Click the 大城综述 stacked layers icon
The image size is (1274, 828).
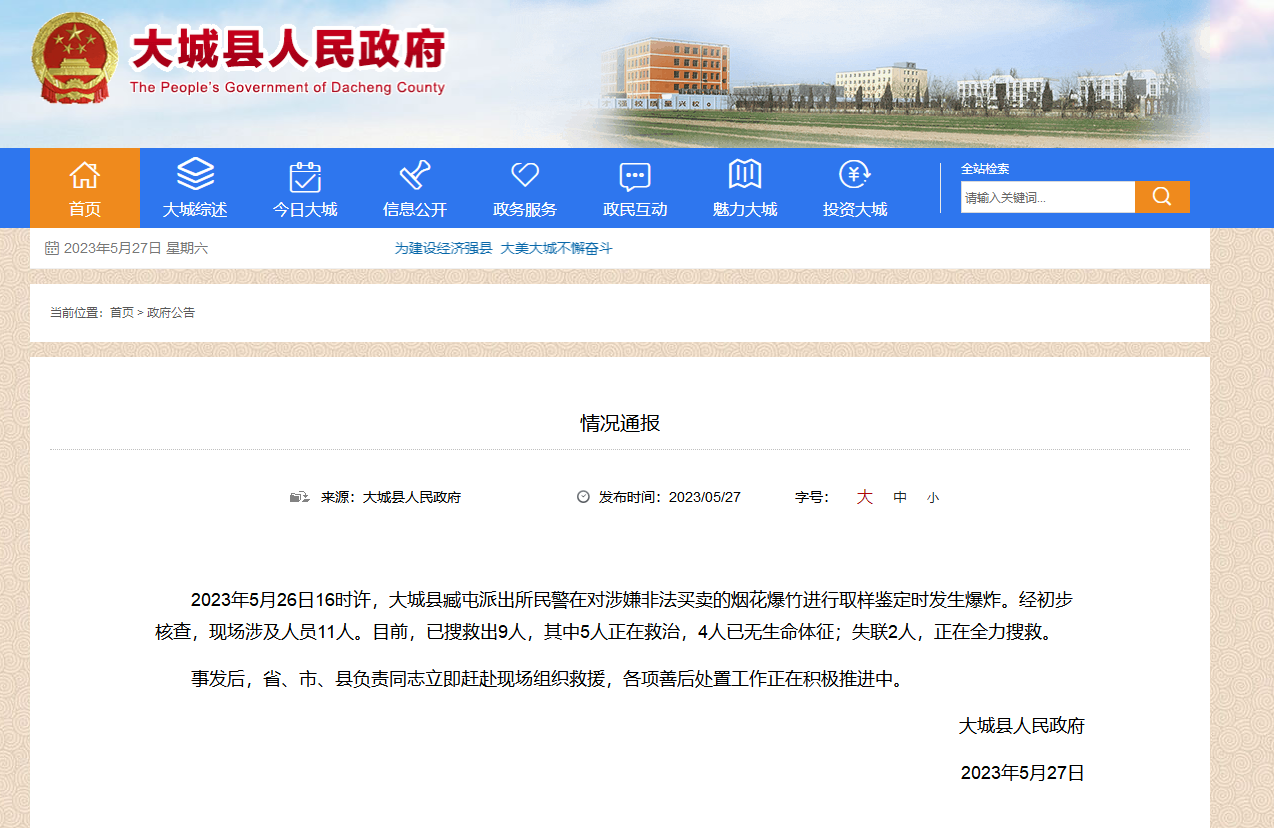(195, 175)
